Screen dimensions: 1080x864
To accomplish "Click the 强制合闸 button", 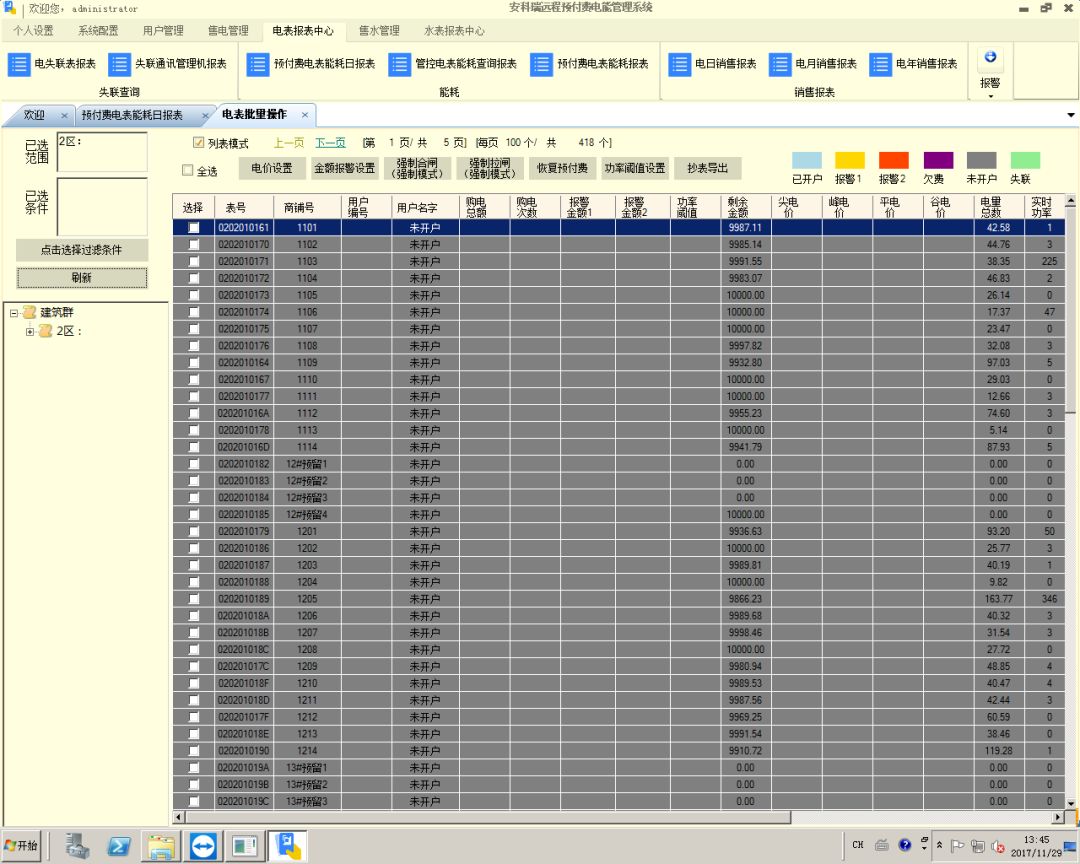I will click(417, 168).
